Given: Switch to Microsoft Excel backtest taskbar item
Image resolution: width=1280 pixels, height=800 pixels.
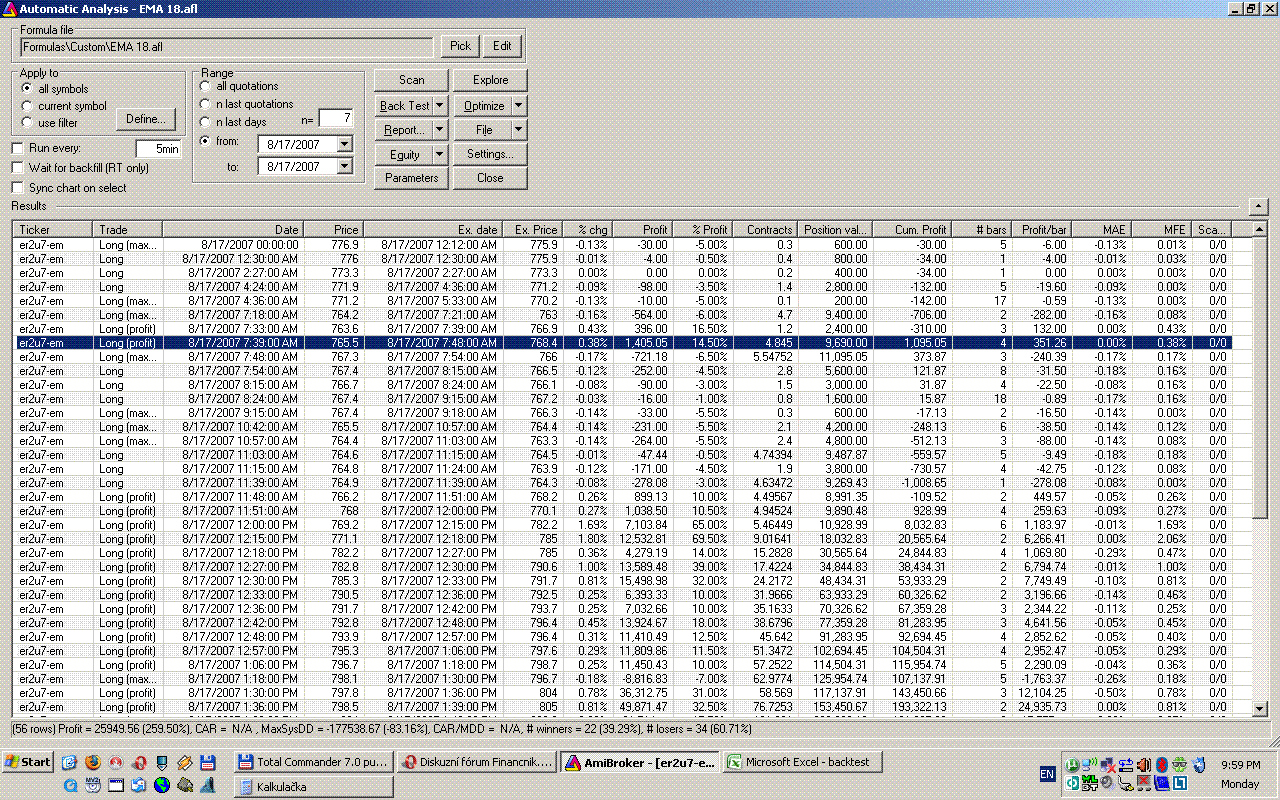Looking at the screenshot, I should point(797,762).
